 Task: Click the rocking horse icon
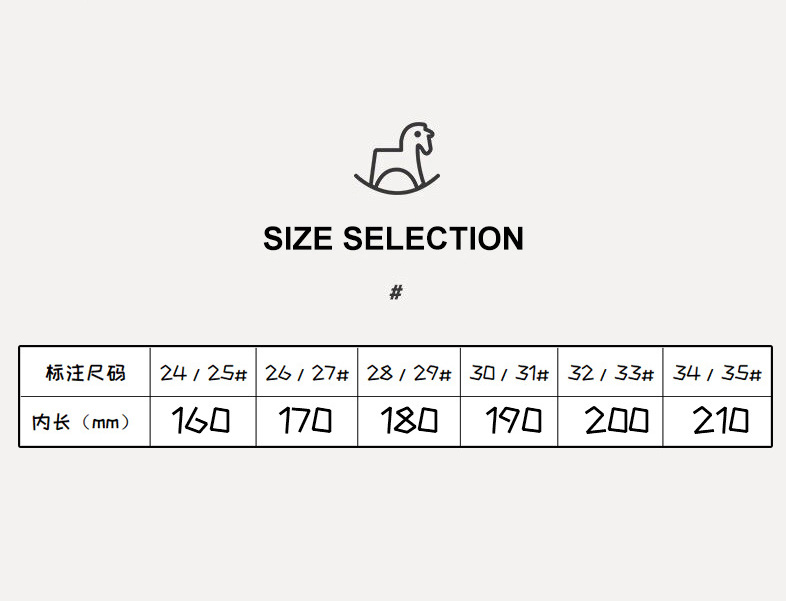(397, 158)
